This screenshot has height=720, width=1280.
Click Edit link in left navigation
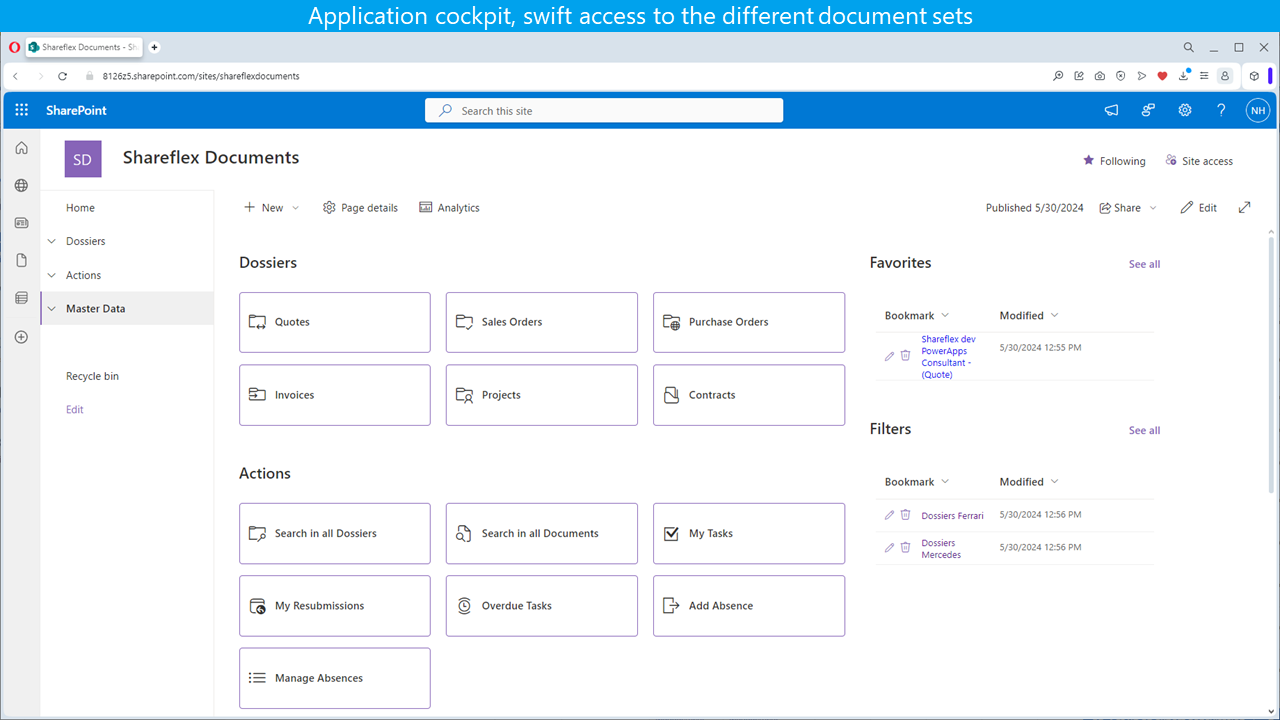coord(75,410)
